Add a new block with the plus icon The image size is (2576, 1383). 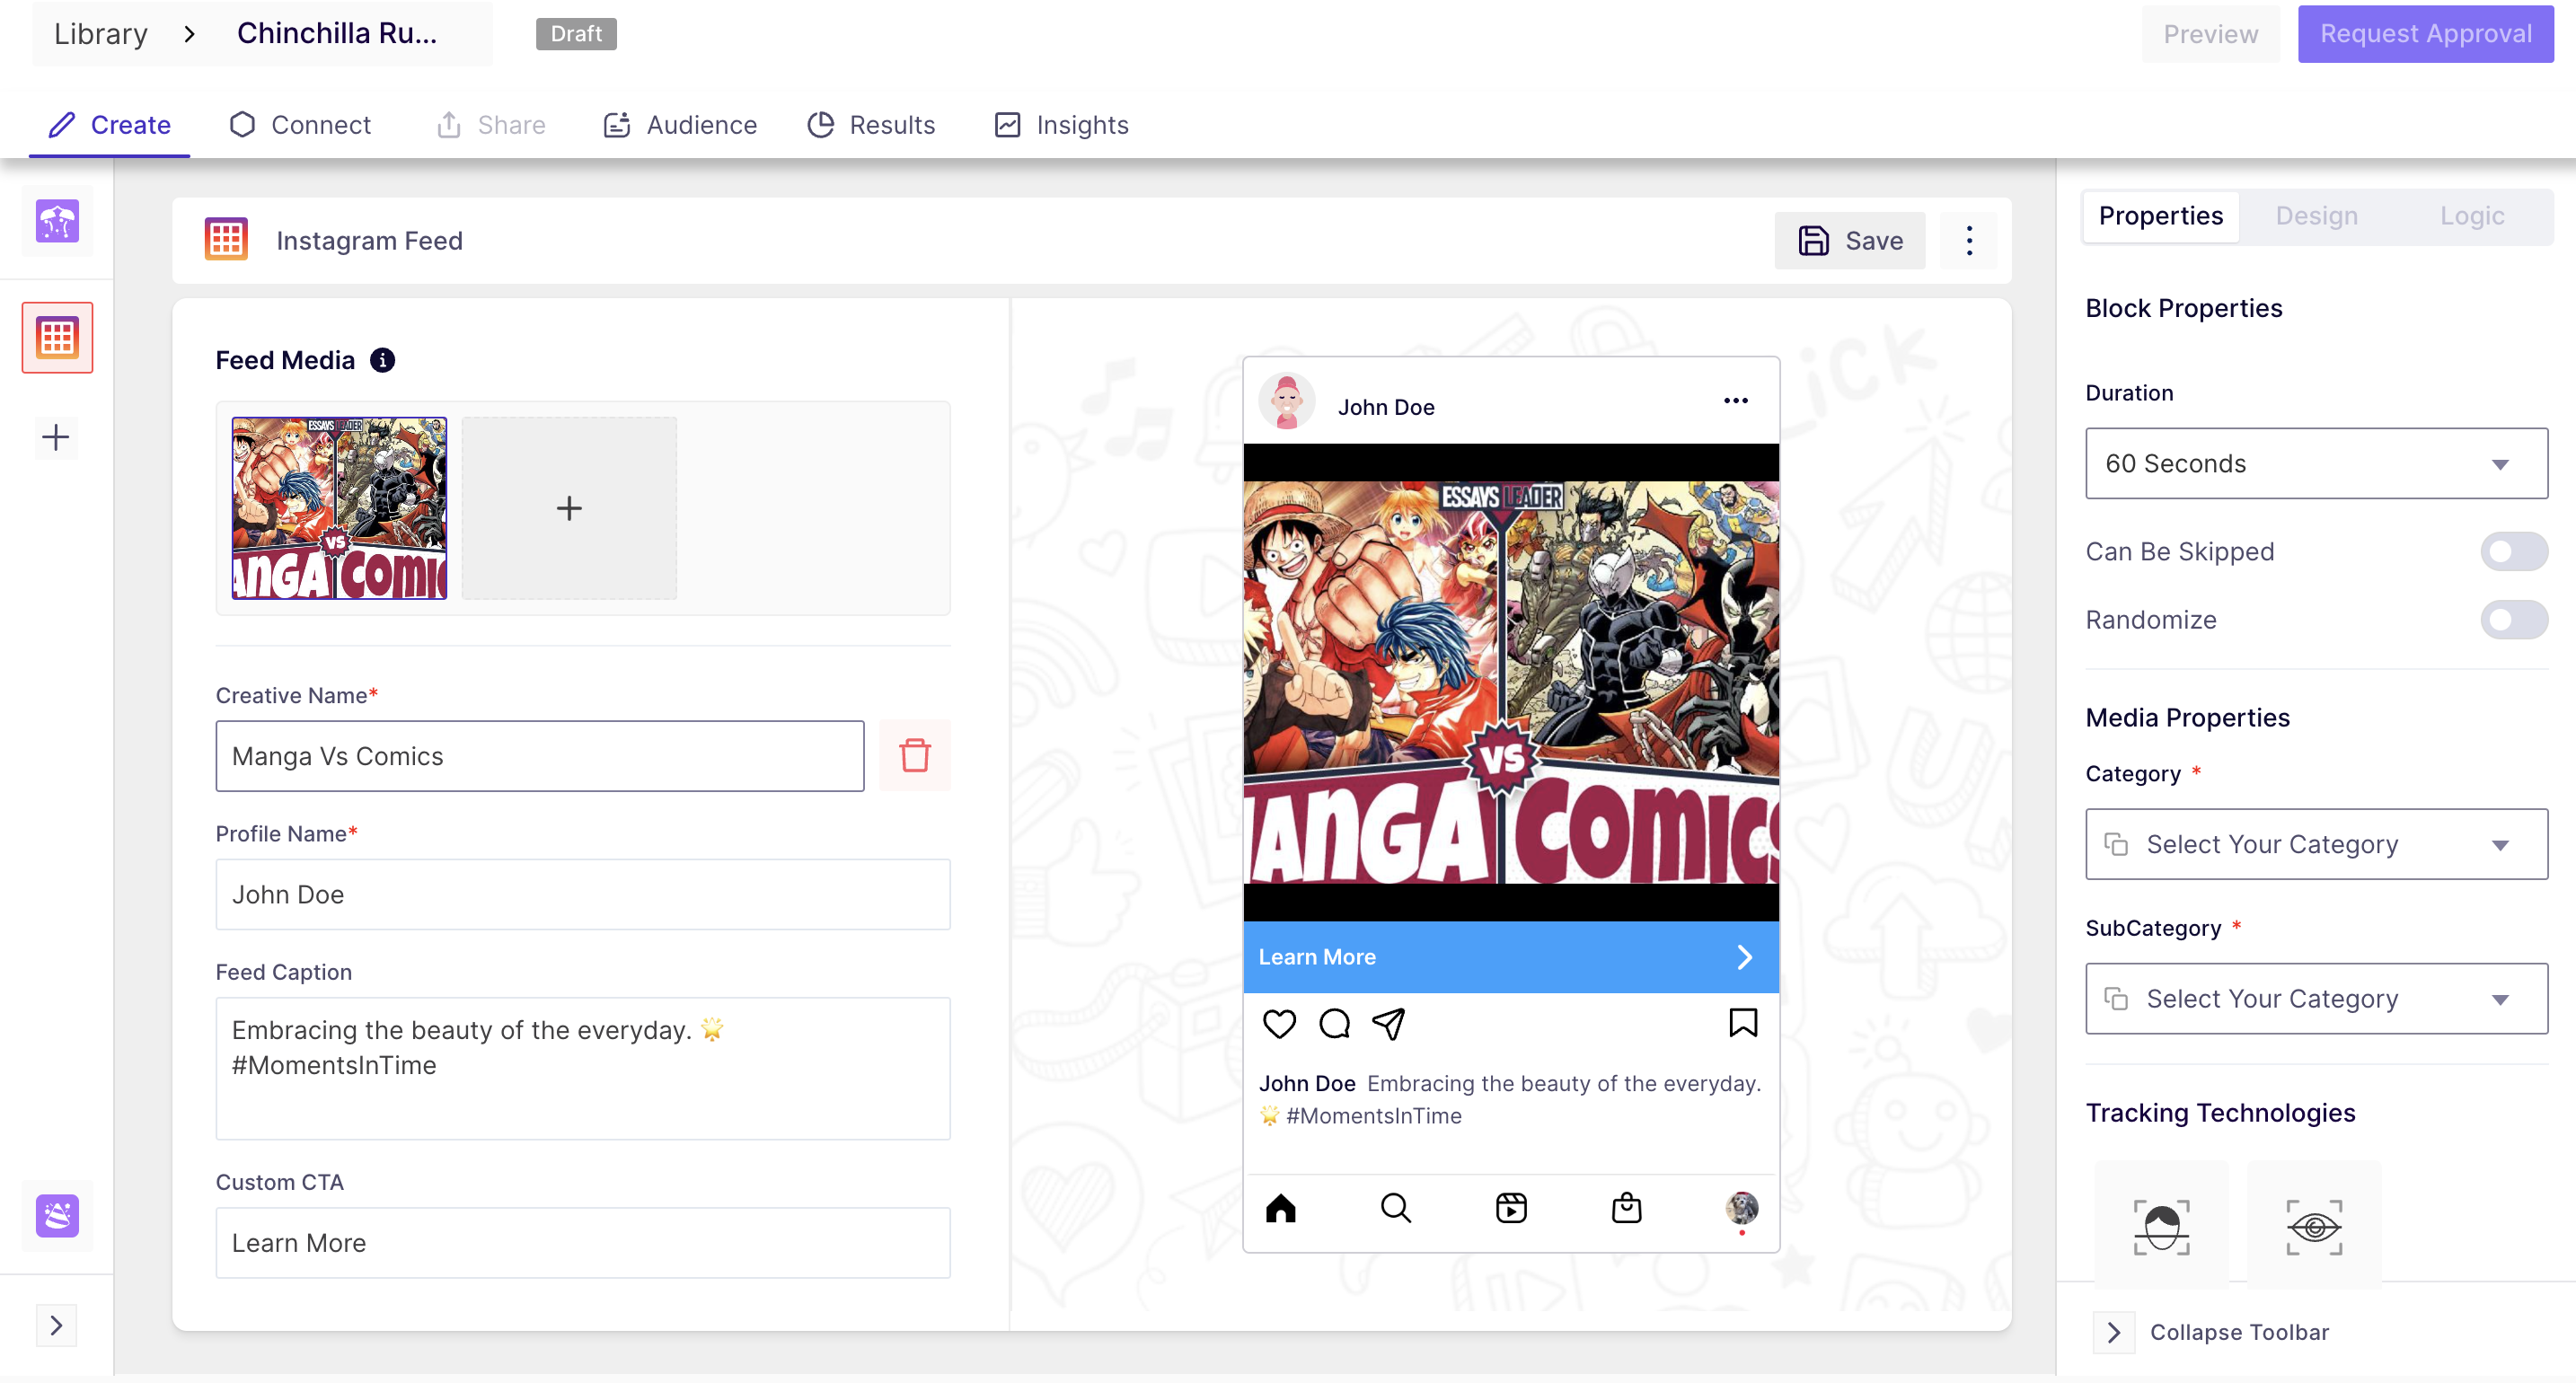coord(56,437)
